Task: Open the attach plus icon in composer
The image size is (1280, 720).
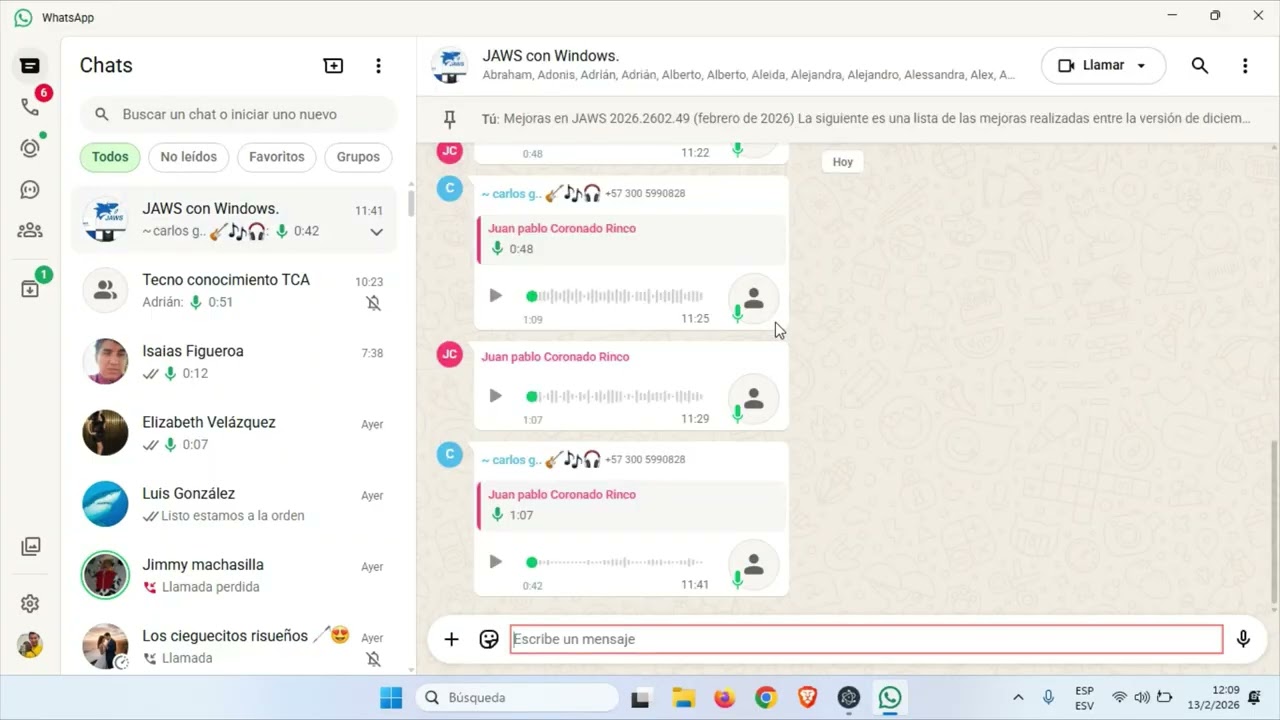Action: click(x=451, y=639)
